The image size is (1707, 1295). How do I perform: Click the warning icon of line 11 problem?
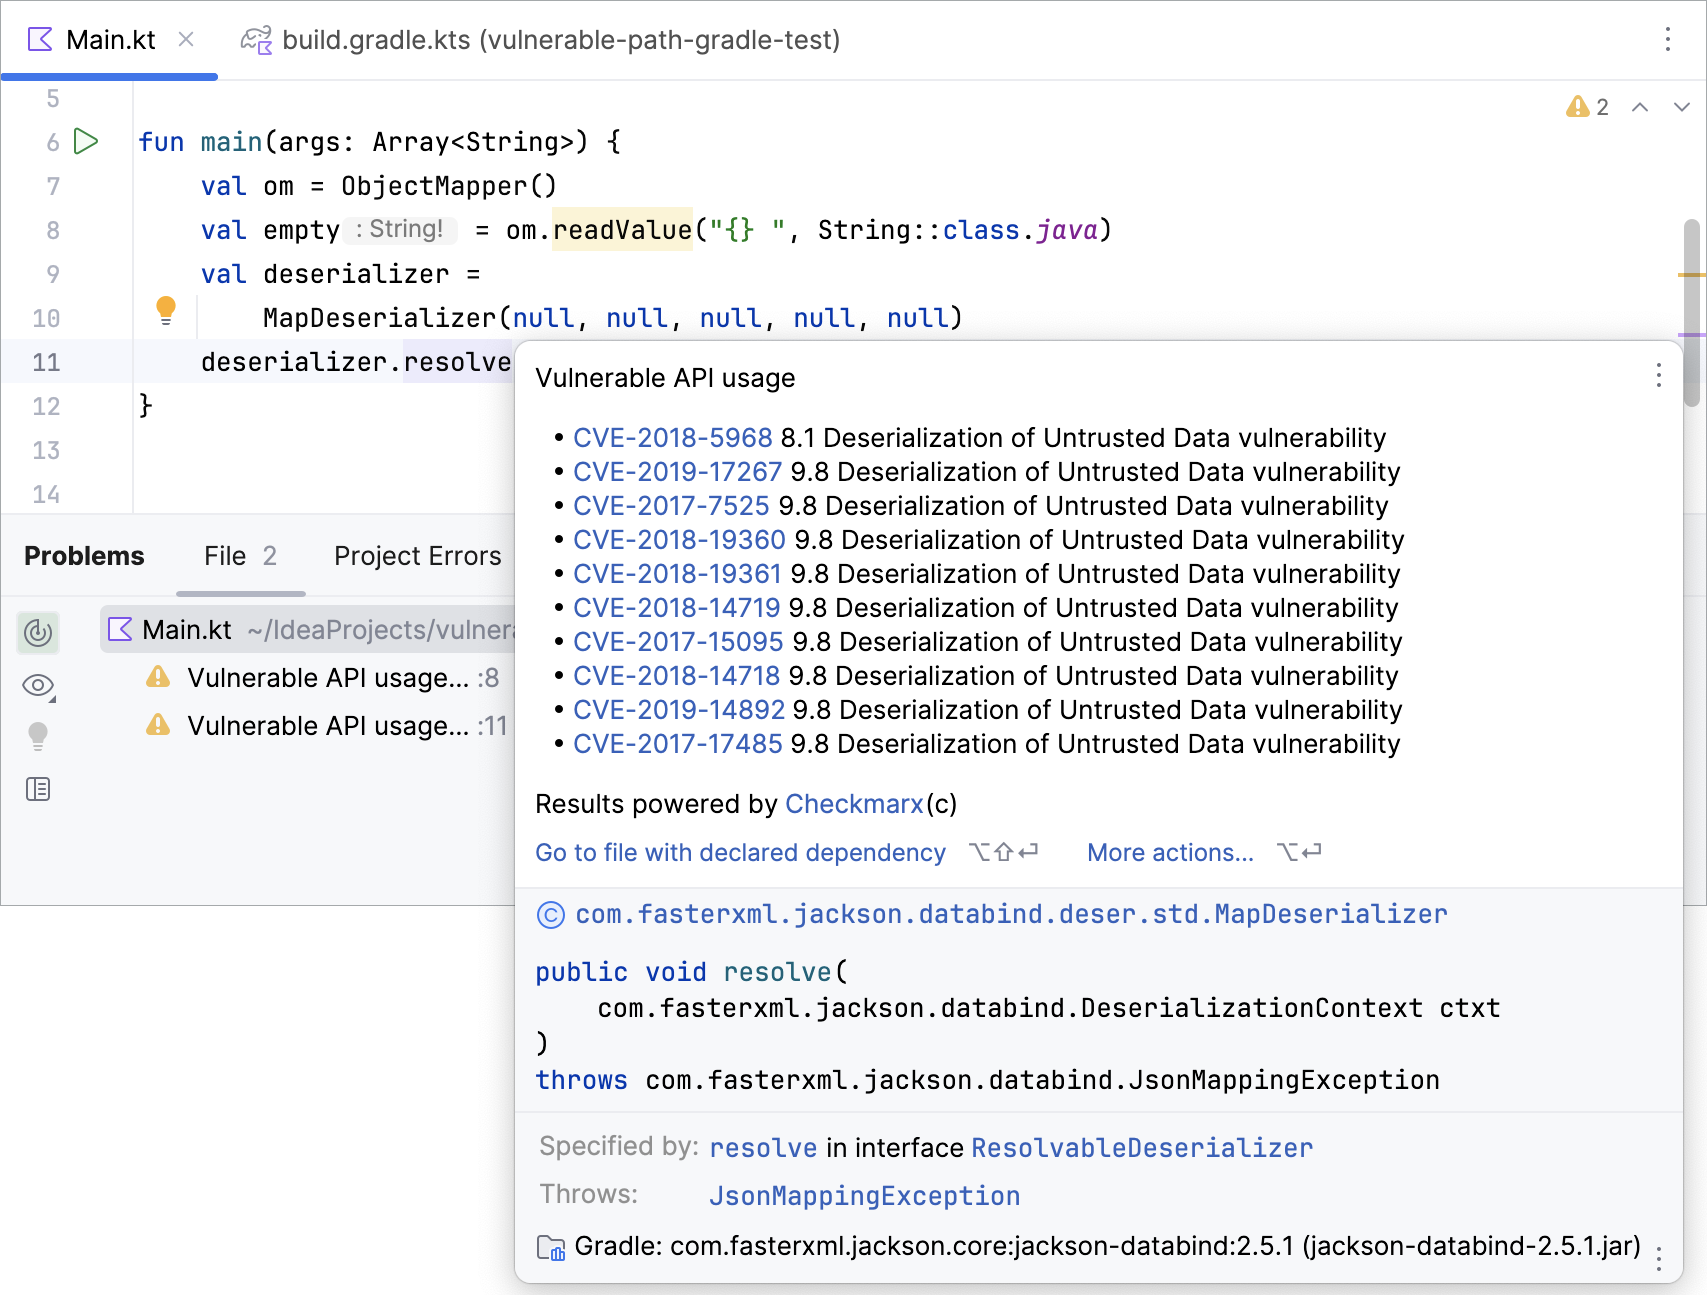pos(158,724)
